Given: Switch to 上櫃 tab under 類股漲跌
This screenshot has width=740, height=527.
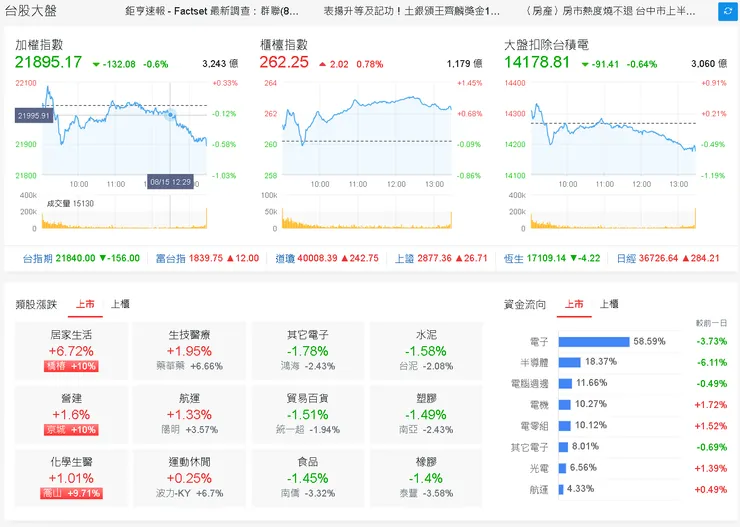Looking at the screenshot, I should (120, 304).
